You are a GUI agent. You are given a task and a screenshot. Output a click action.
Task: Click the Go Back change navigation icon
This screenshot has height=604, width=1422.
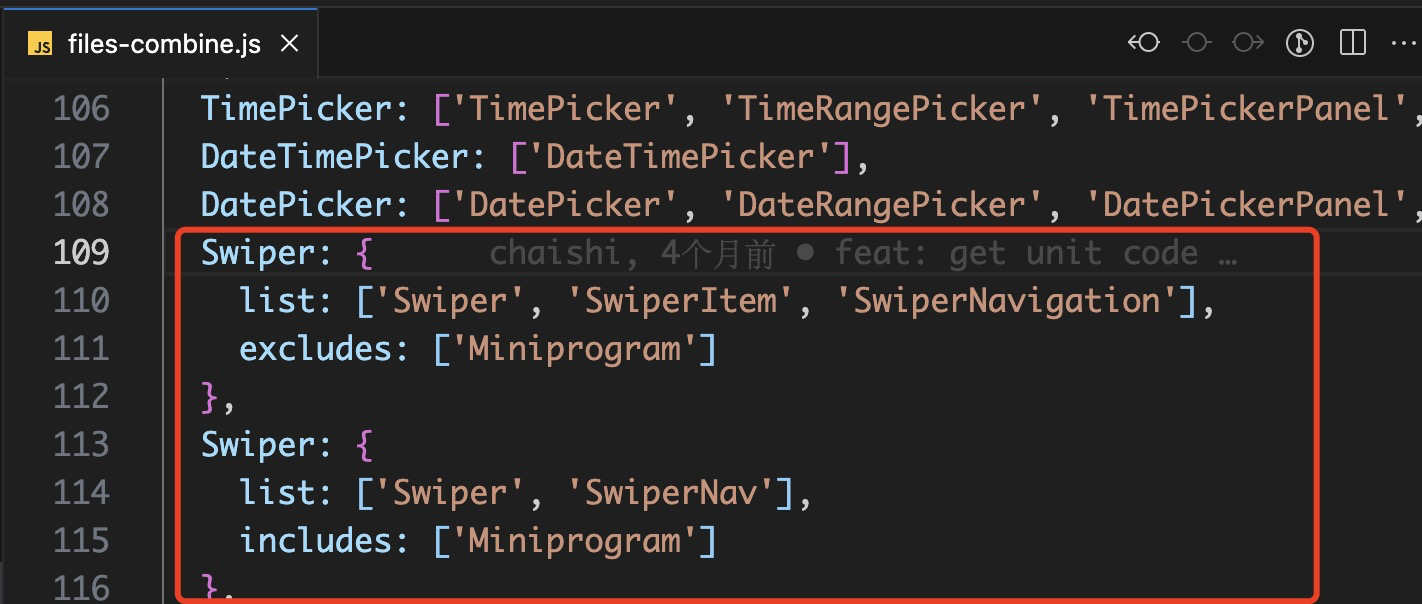1143,42
